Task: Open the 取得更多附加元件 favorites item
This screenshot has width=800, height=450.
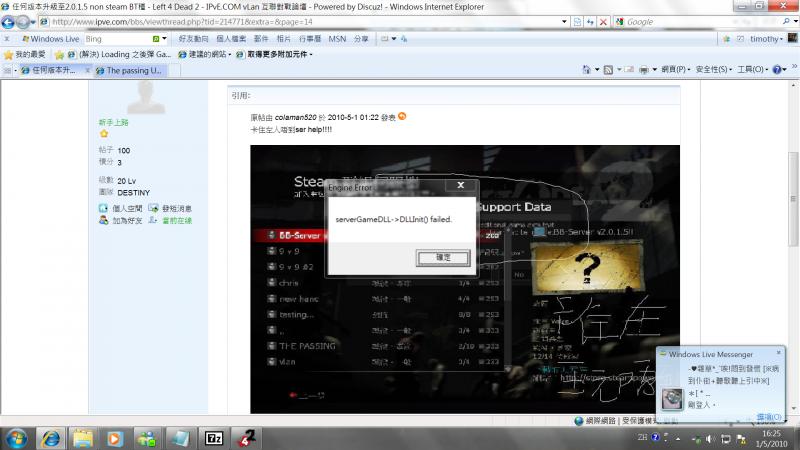Action: 274,54
